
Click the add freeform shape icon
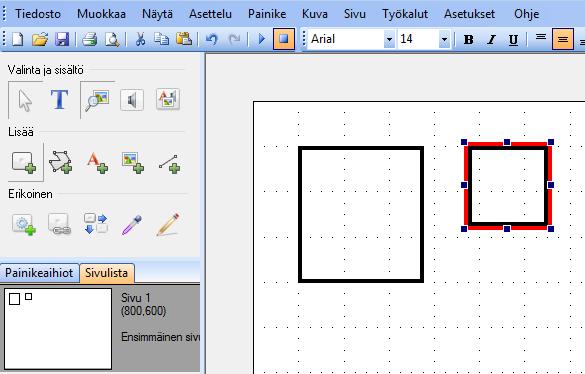[x=60, y=162]
